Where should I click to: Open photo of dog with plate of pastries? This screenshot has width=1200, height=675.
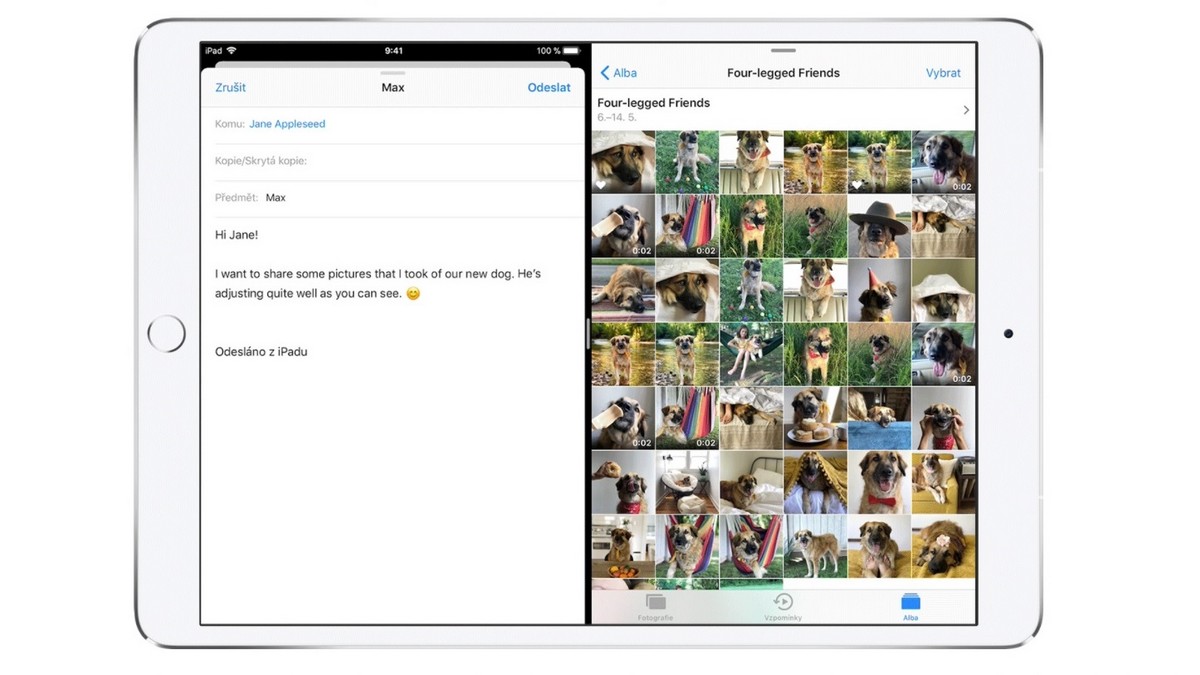tap(815, 418)
